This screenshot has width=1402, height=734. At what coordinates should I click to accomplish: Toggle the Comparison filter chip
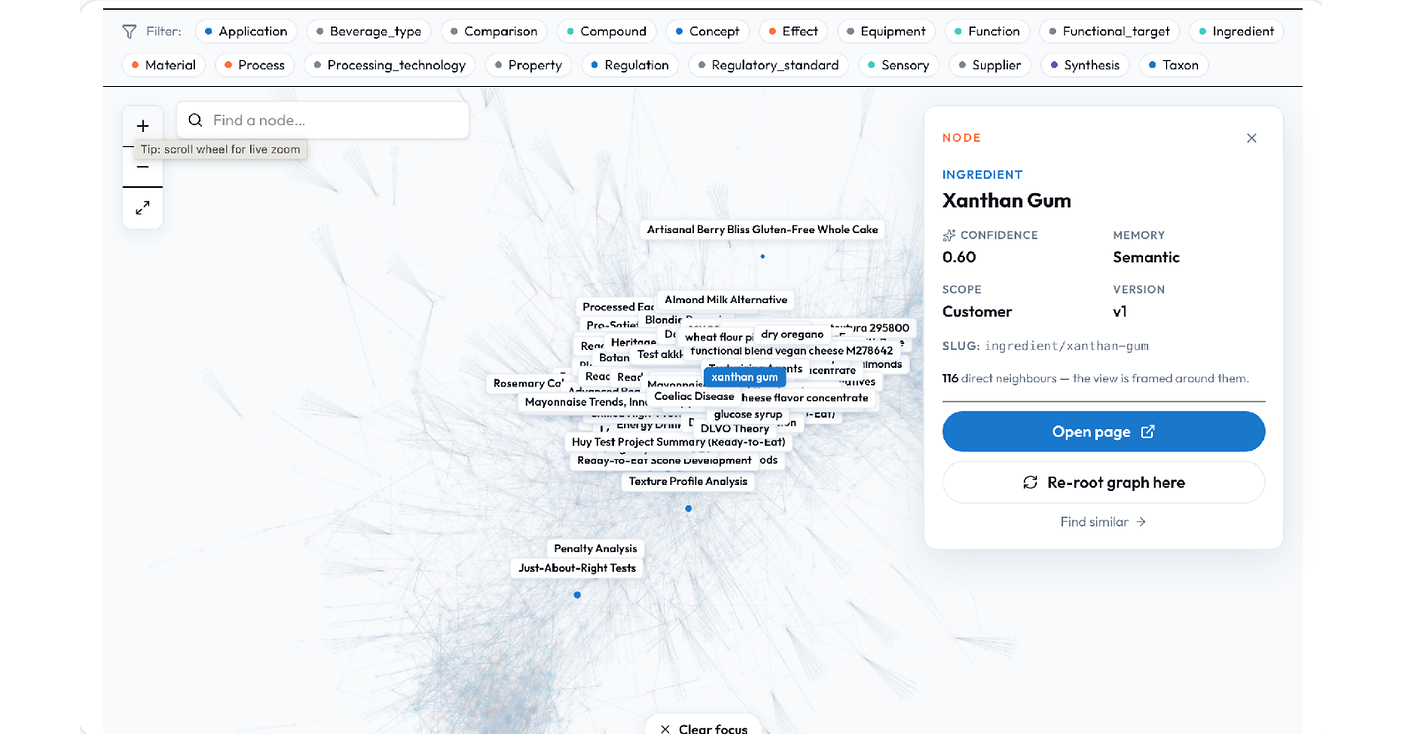tap(494, 32)
